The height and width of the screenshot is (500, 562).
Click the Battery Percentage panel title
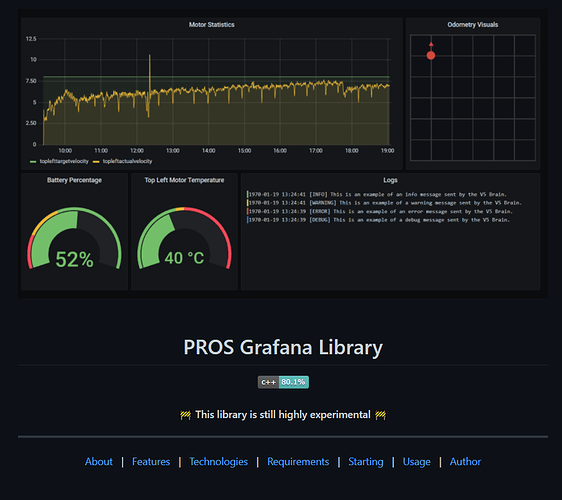[x=74, y=180]
